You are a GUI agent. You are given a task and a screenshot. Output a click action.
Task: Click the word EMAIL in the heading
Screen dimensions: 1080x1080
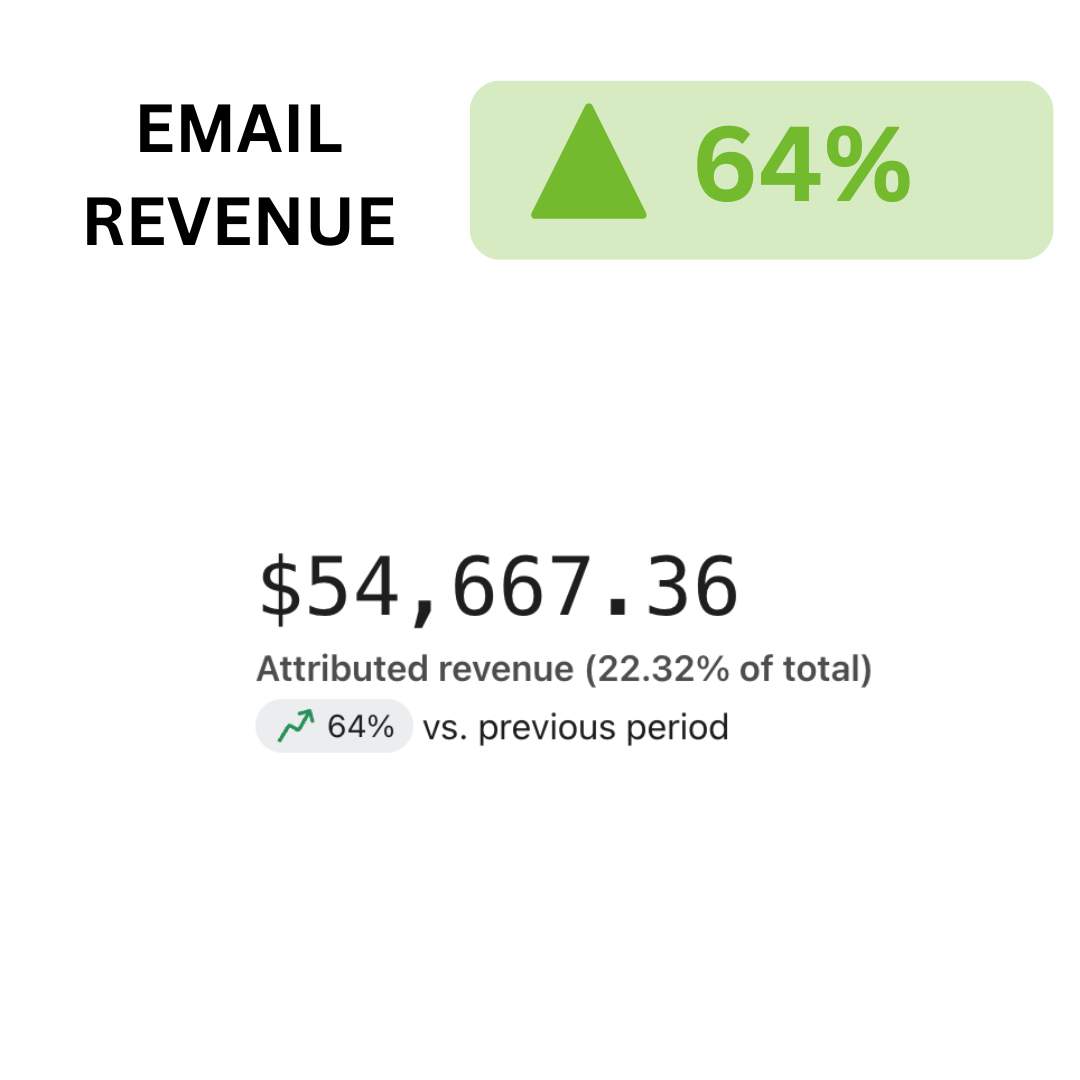pyautogui.click(x=240, y=131)
